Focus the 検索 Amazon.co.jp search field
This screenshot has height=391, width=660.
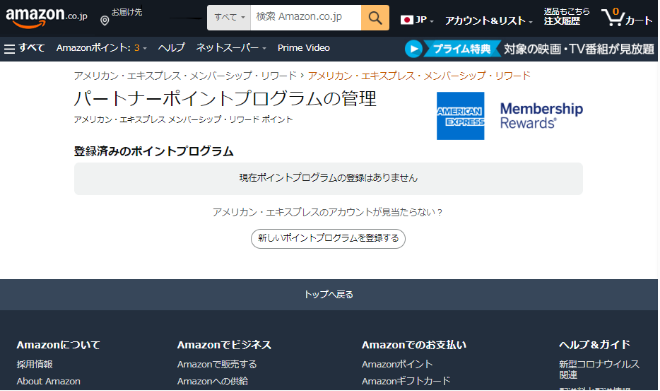pyautogui.click(x=306, y=18)
